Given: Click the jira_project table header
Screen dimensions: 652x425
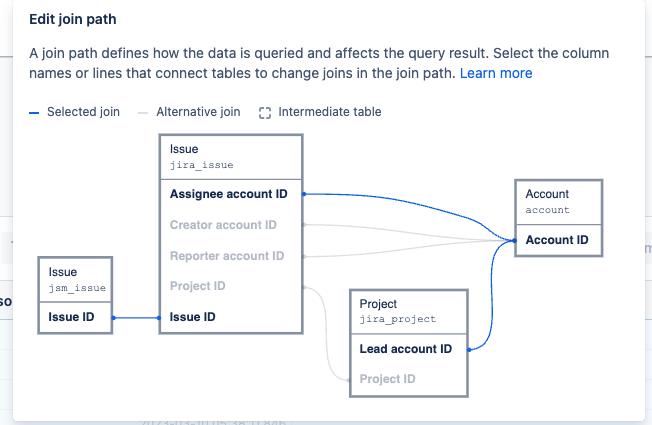Looking at the screenshot, I should click(x=409, y=312).
